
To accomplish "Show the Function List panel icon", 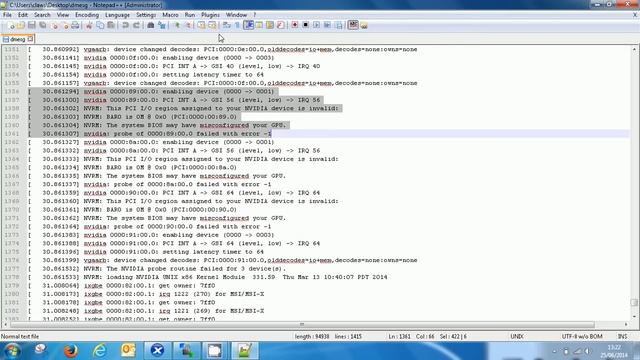I will coord(280,25).
